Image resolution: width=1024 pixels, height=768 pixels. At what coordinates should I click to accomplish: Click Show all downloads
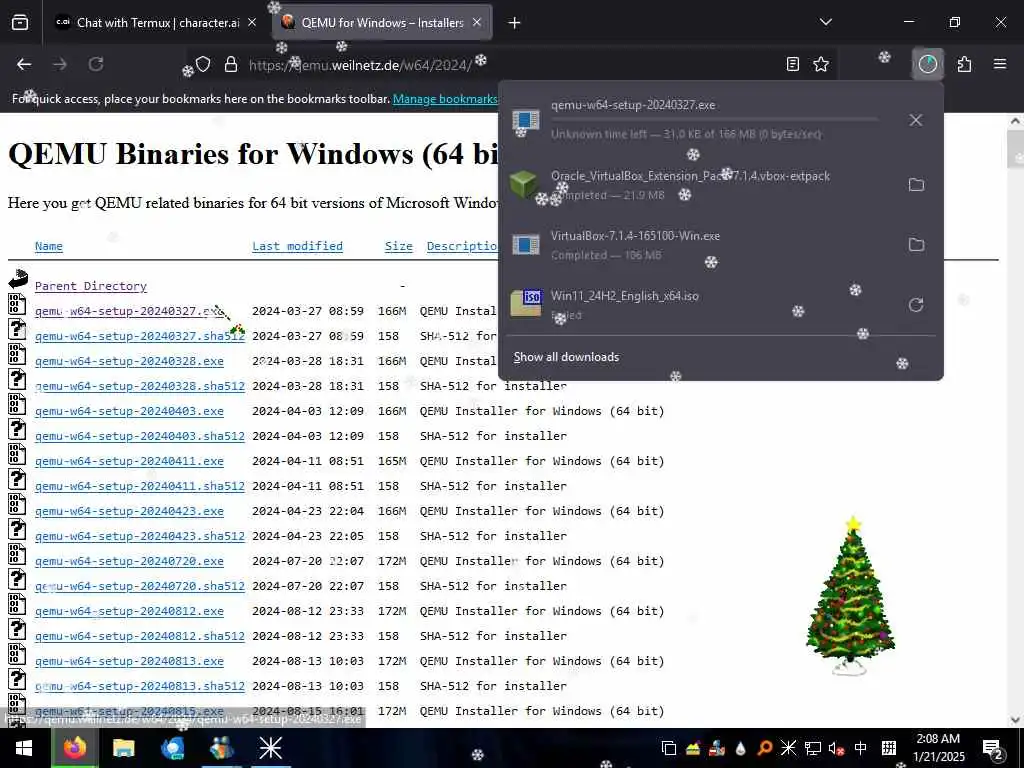pos(566,357)
